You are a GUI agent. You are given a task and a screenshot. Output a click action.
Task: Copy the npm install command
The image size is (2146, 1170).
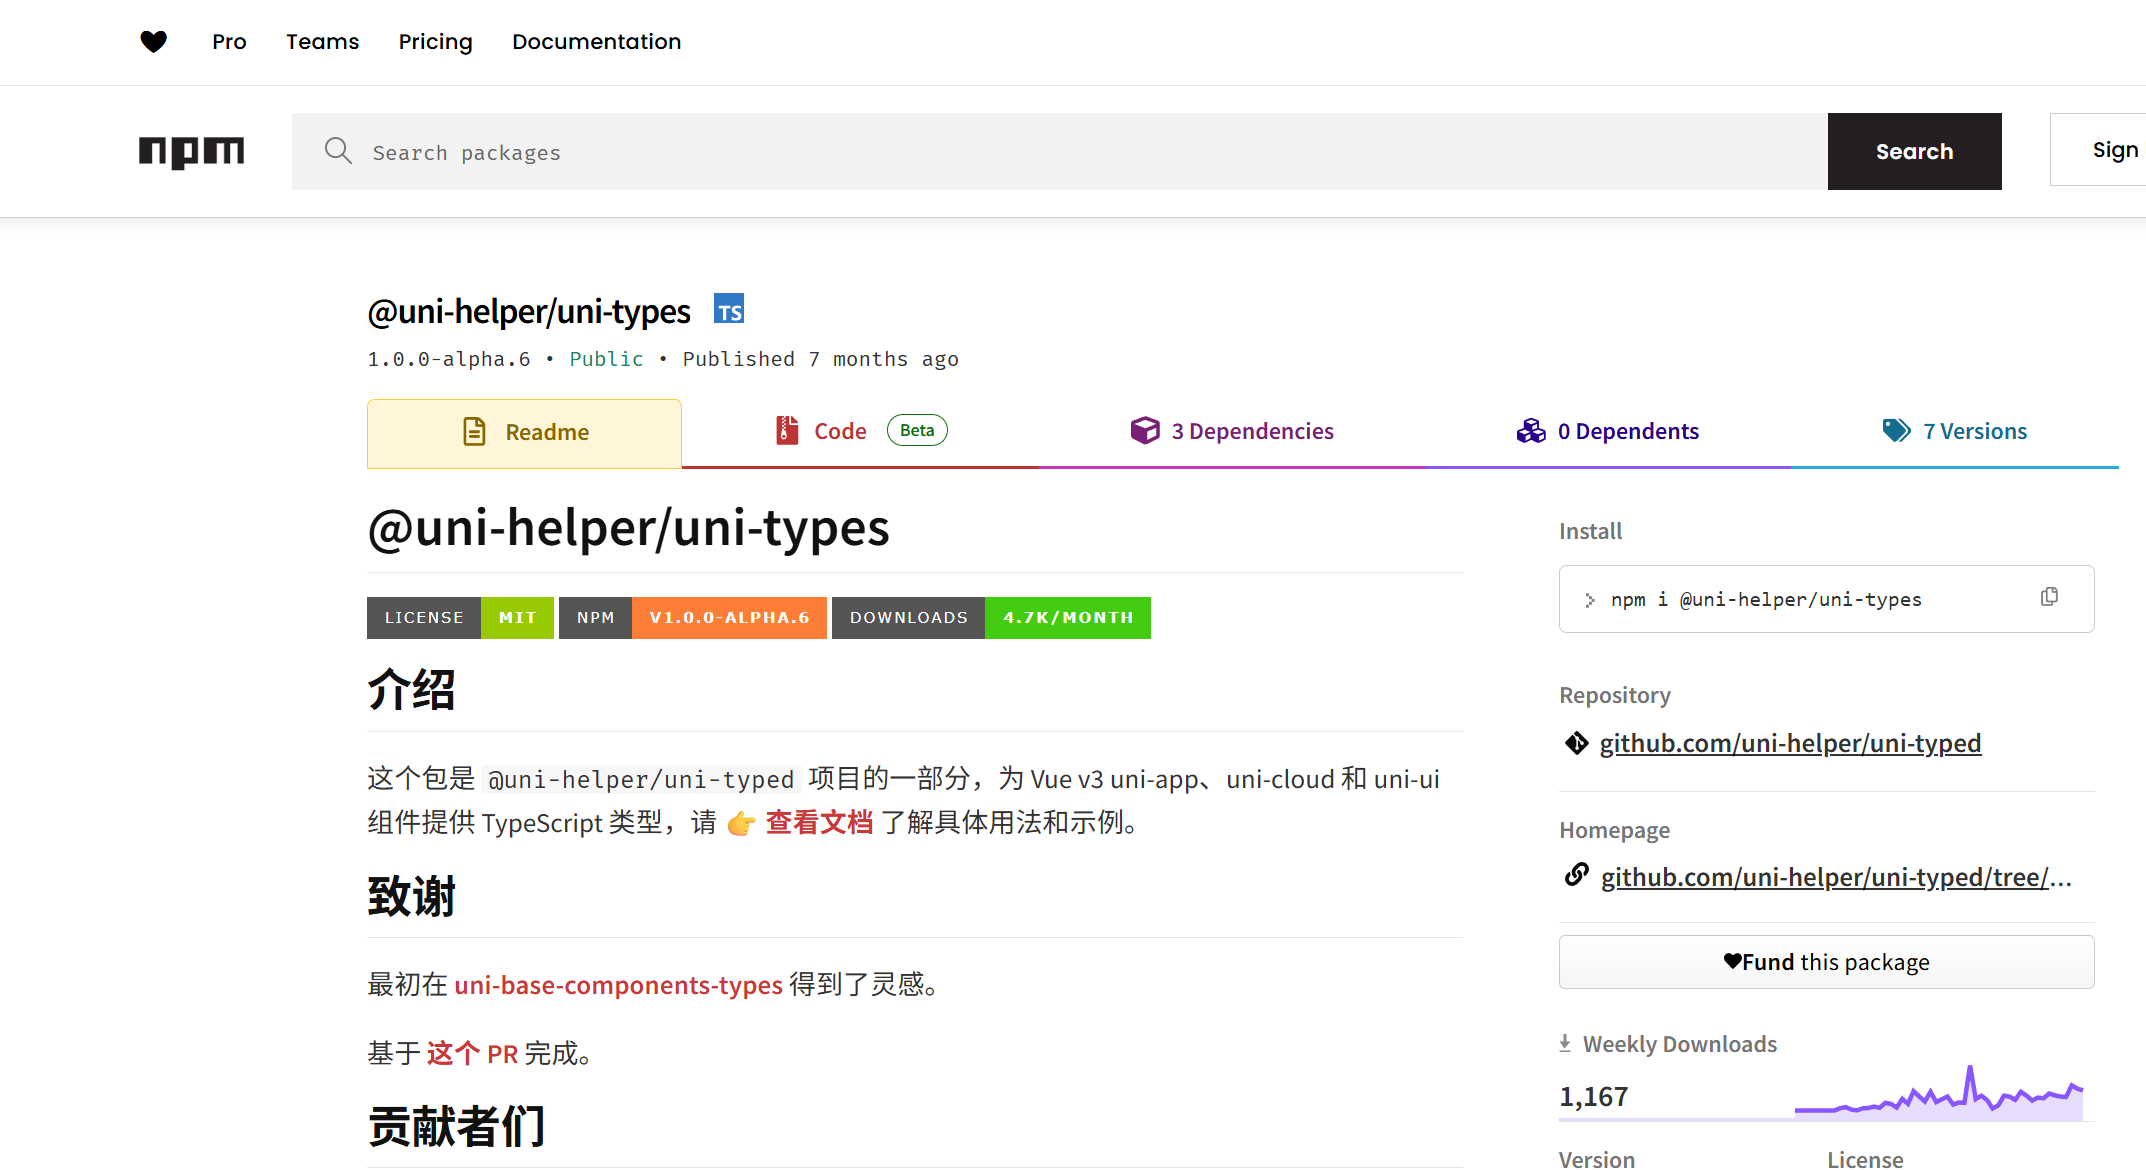2049,597
